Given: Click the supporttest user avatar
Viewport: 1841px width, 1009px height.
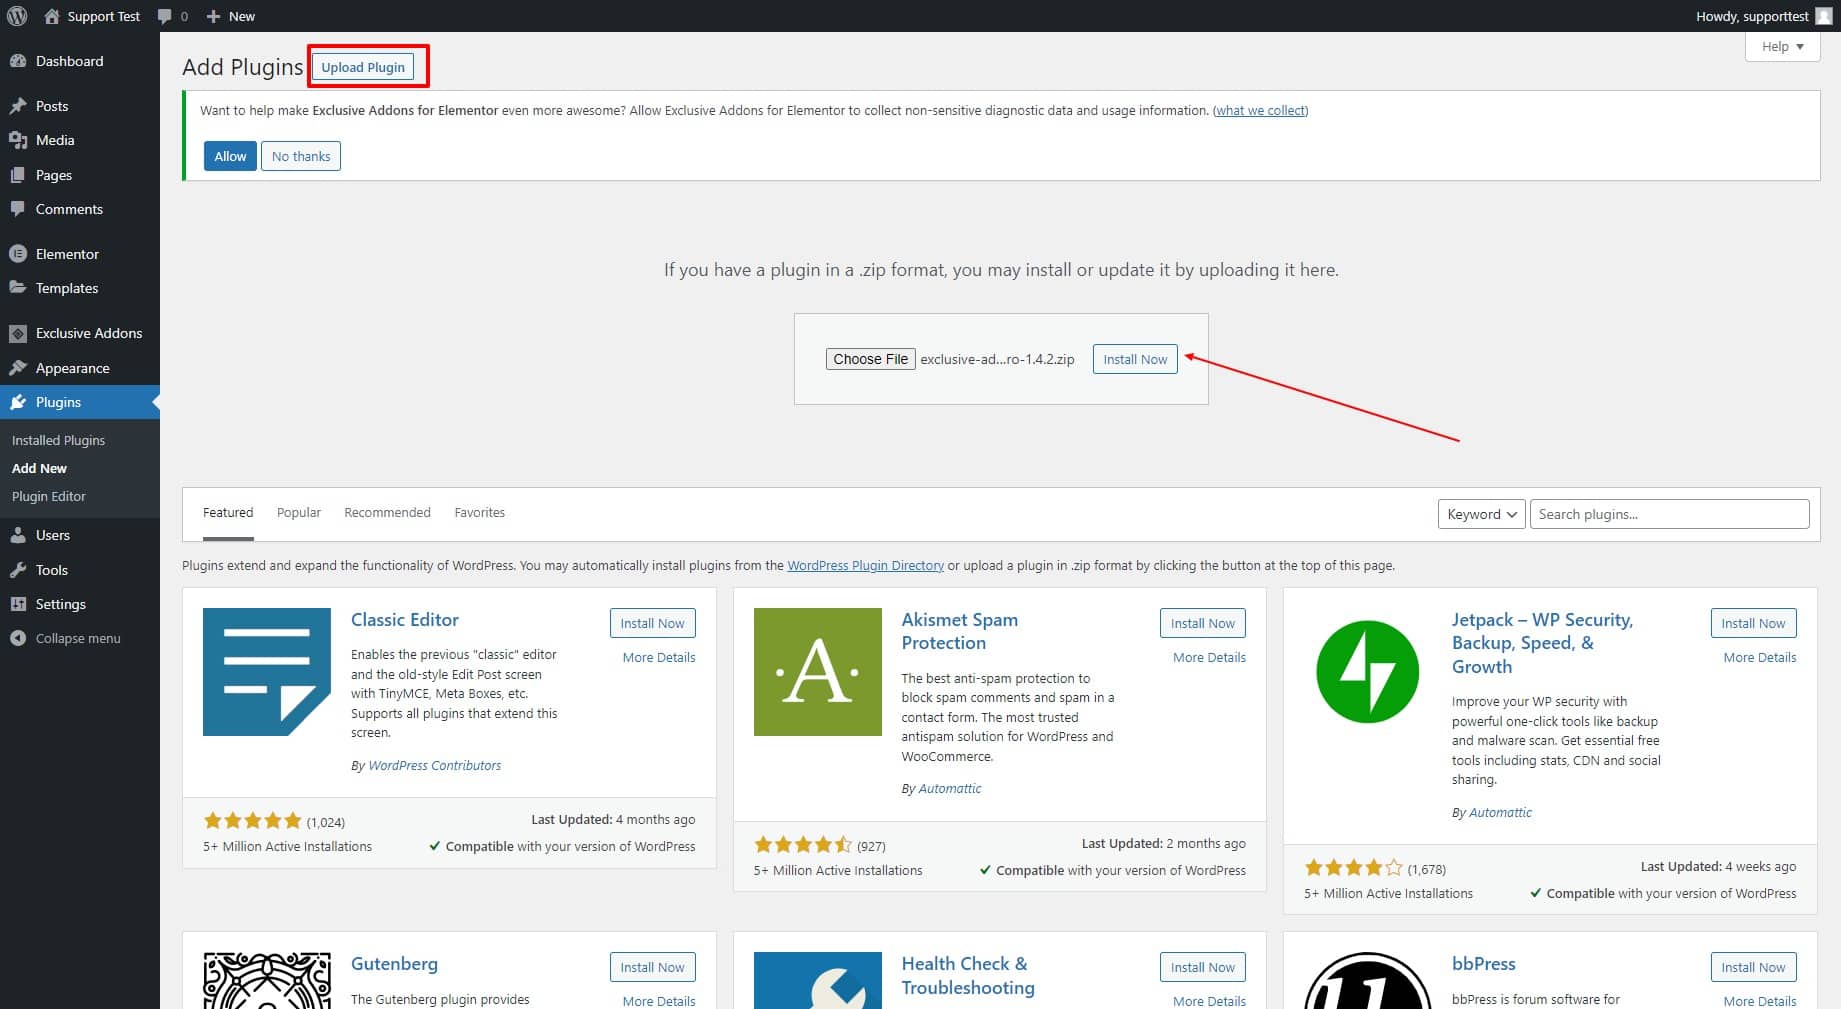Looking at the screenshot, I should [x=1824, y=16].
